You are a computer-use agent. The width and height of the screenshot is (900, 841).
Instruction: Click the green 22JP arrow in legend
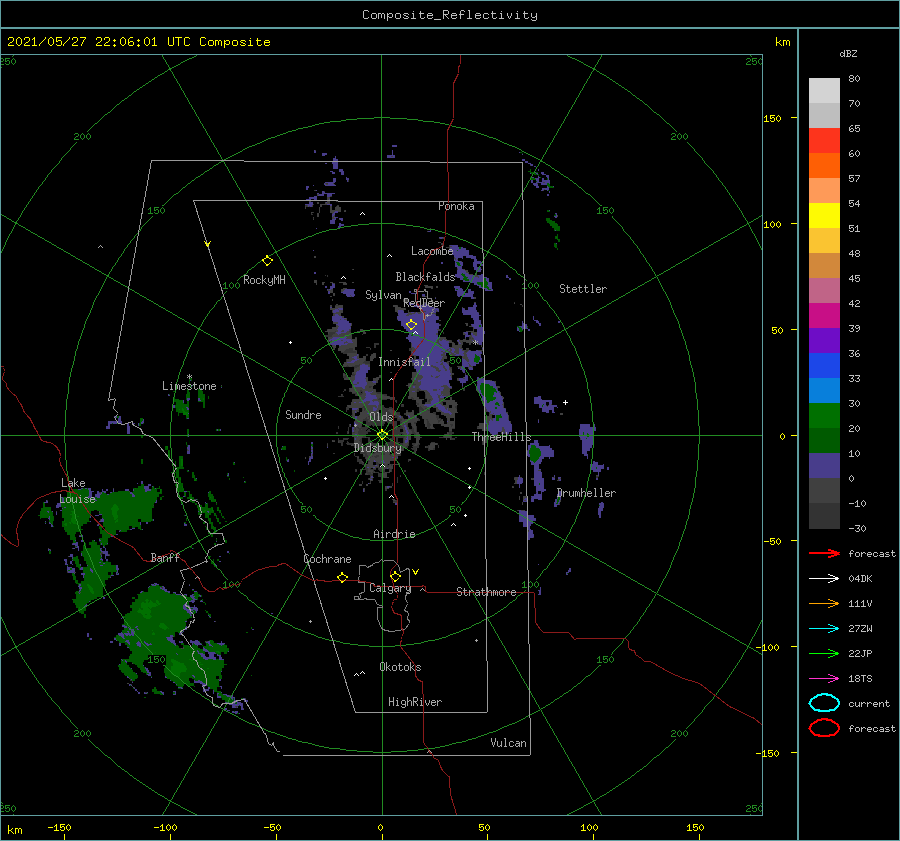click(x=824, y=653)
